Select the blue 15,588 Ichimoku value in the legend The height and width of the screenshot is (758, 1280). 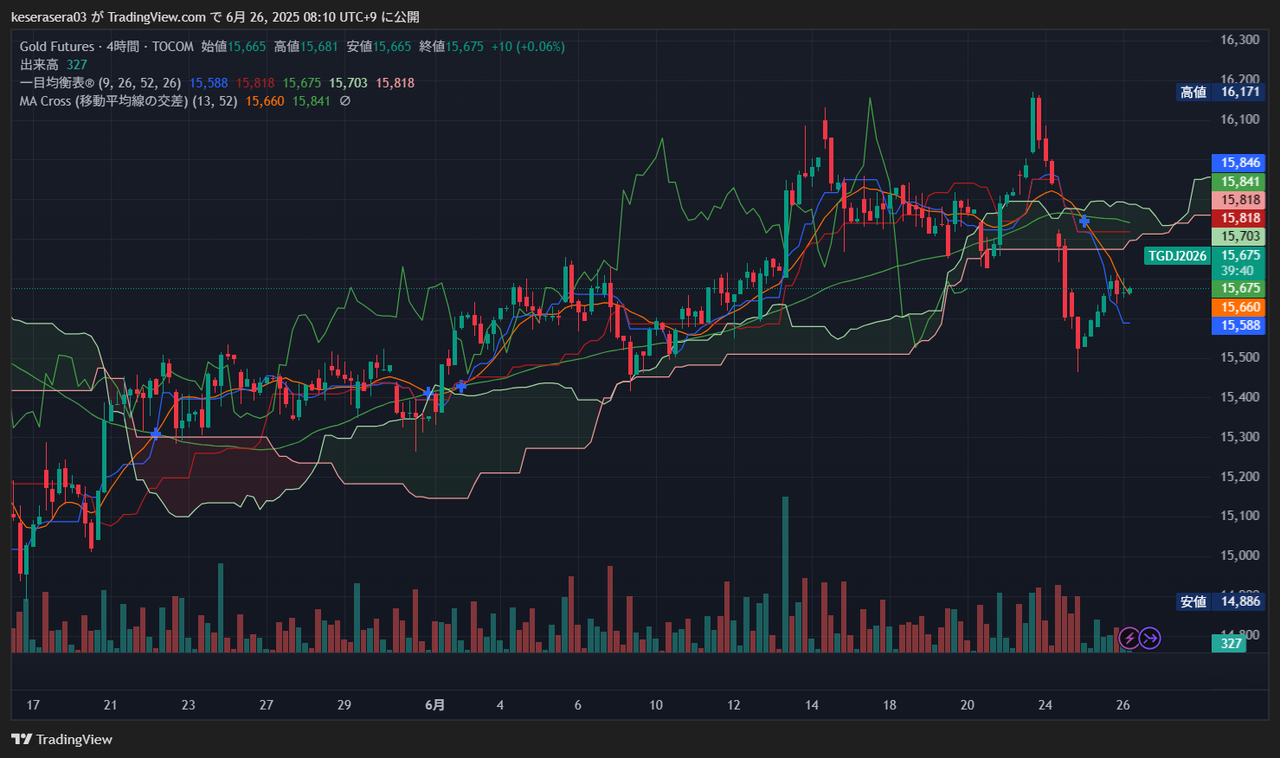pos(208,83)
